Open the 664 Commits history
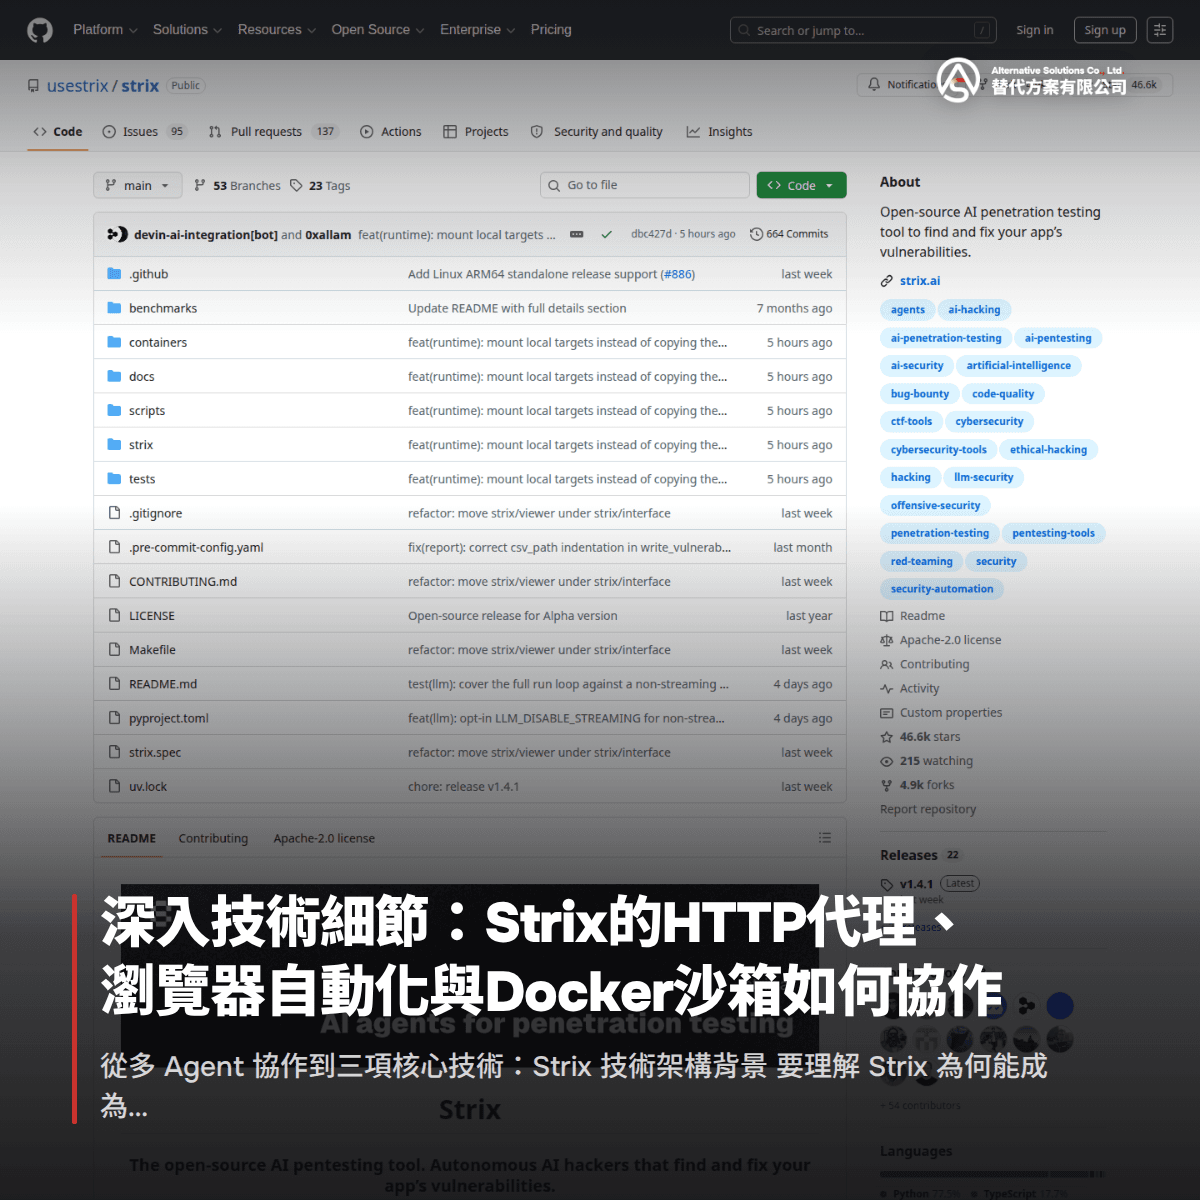 (789, 234)
